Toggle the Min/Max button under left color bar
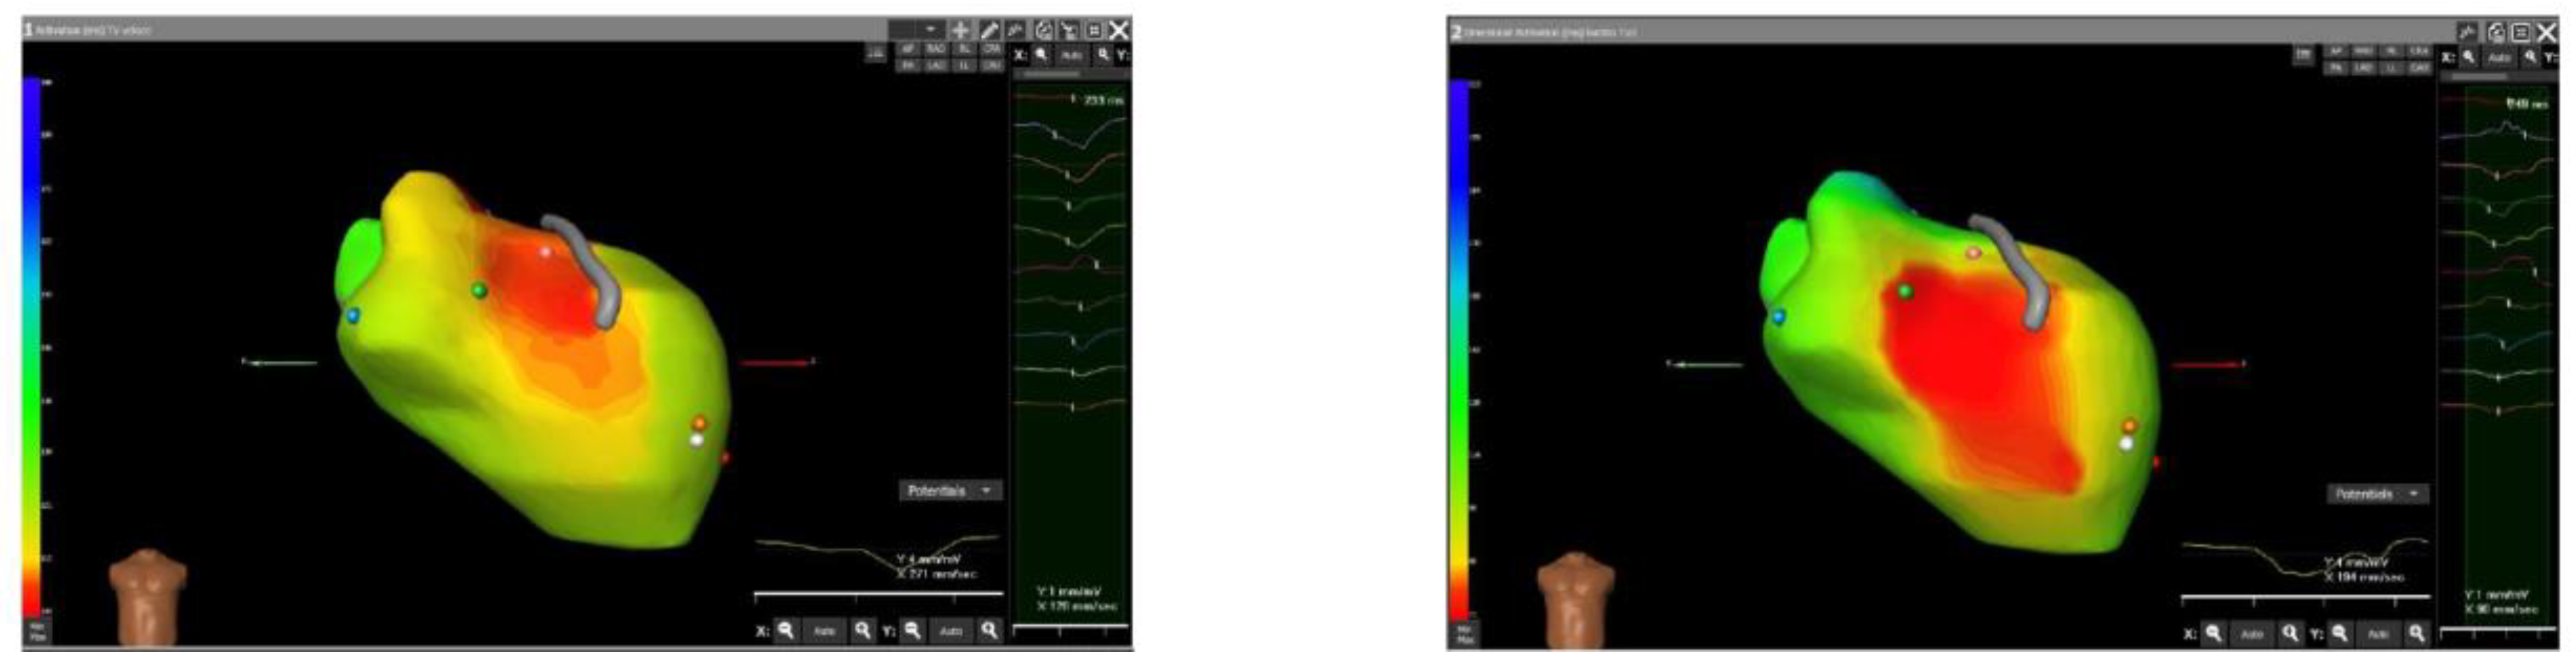Viewport: 2576px width, 668px height. point(37,631)
